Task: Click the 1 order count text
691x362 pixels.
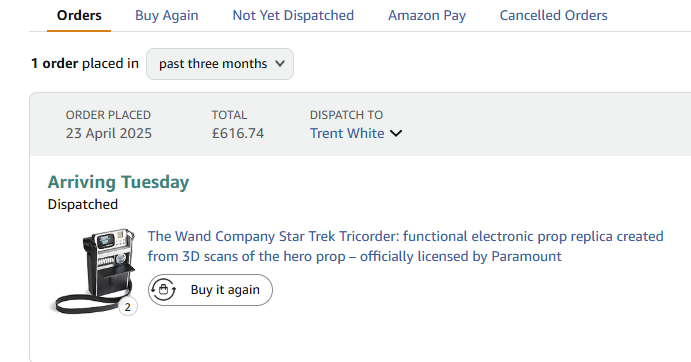Action: 55,63
